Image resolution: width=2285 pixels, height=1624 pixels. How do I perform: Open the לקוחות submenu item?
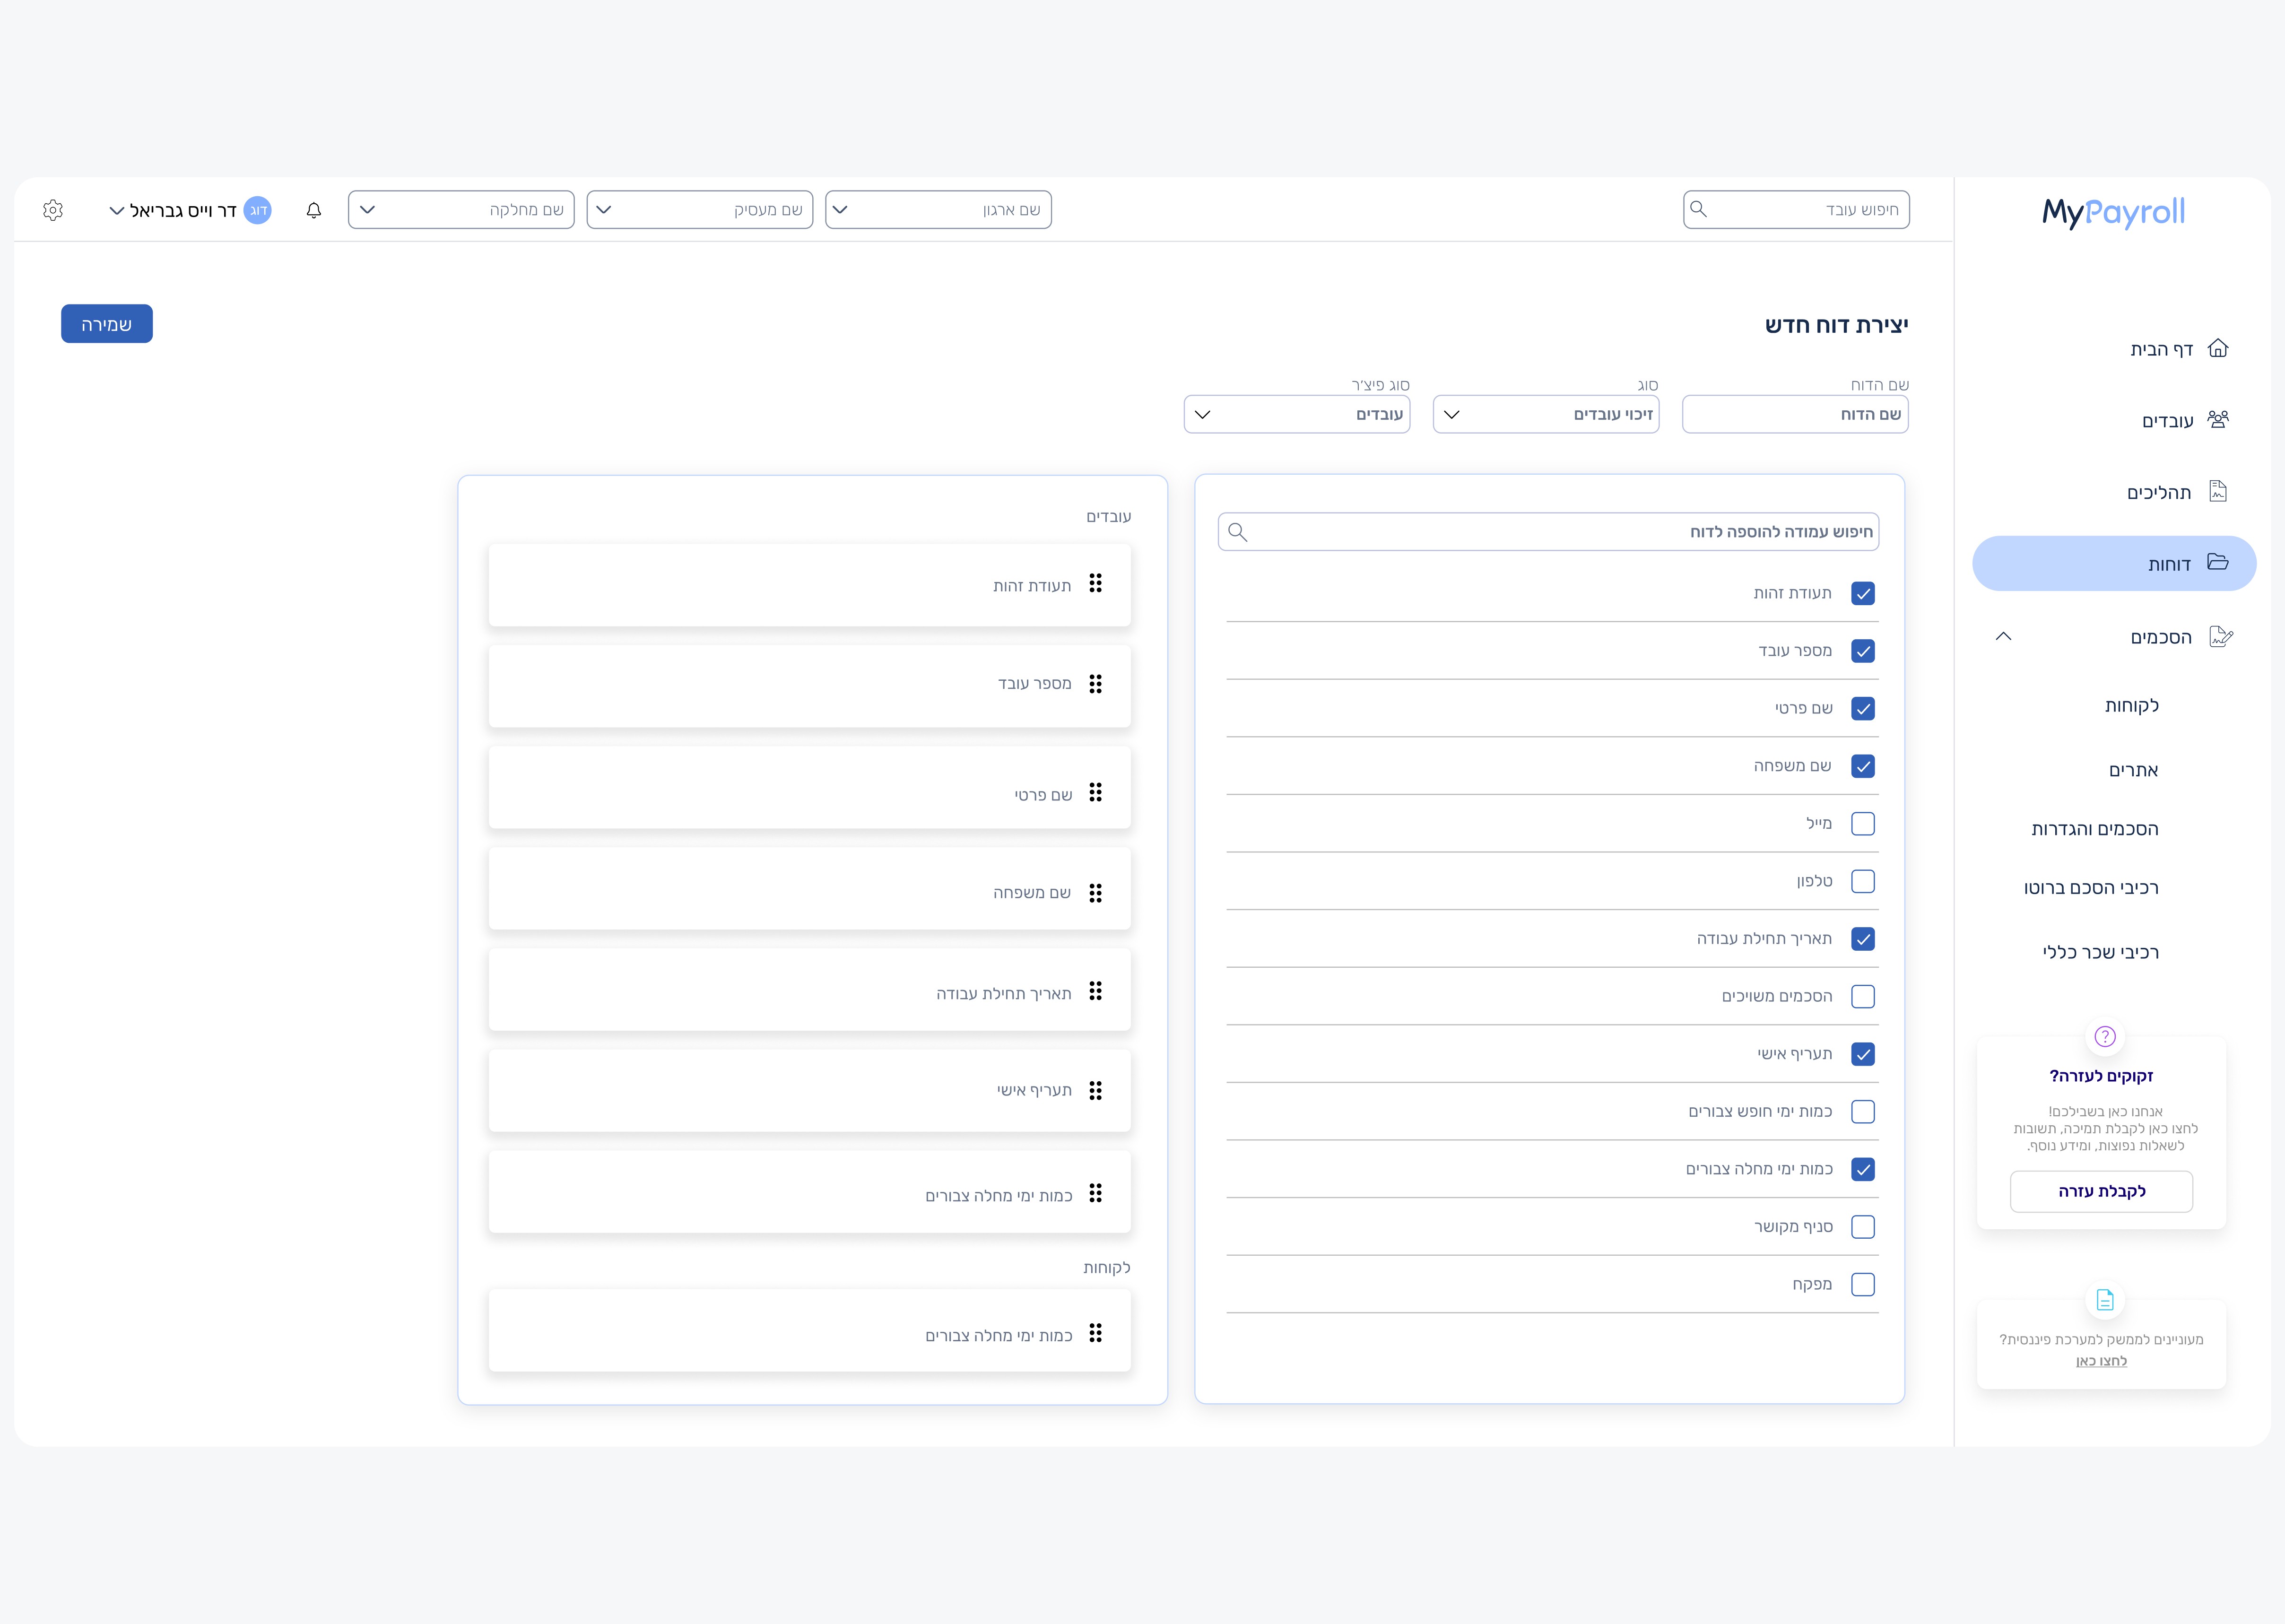coord(2132,706)
